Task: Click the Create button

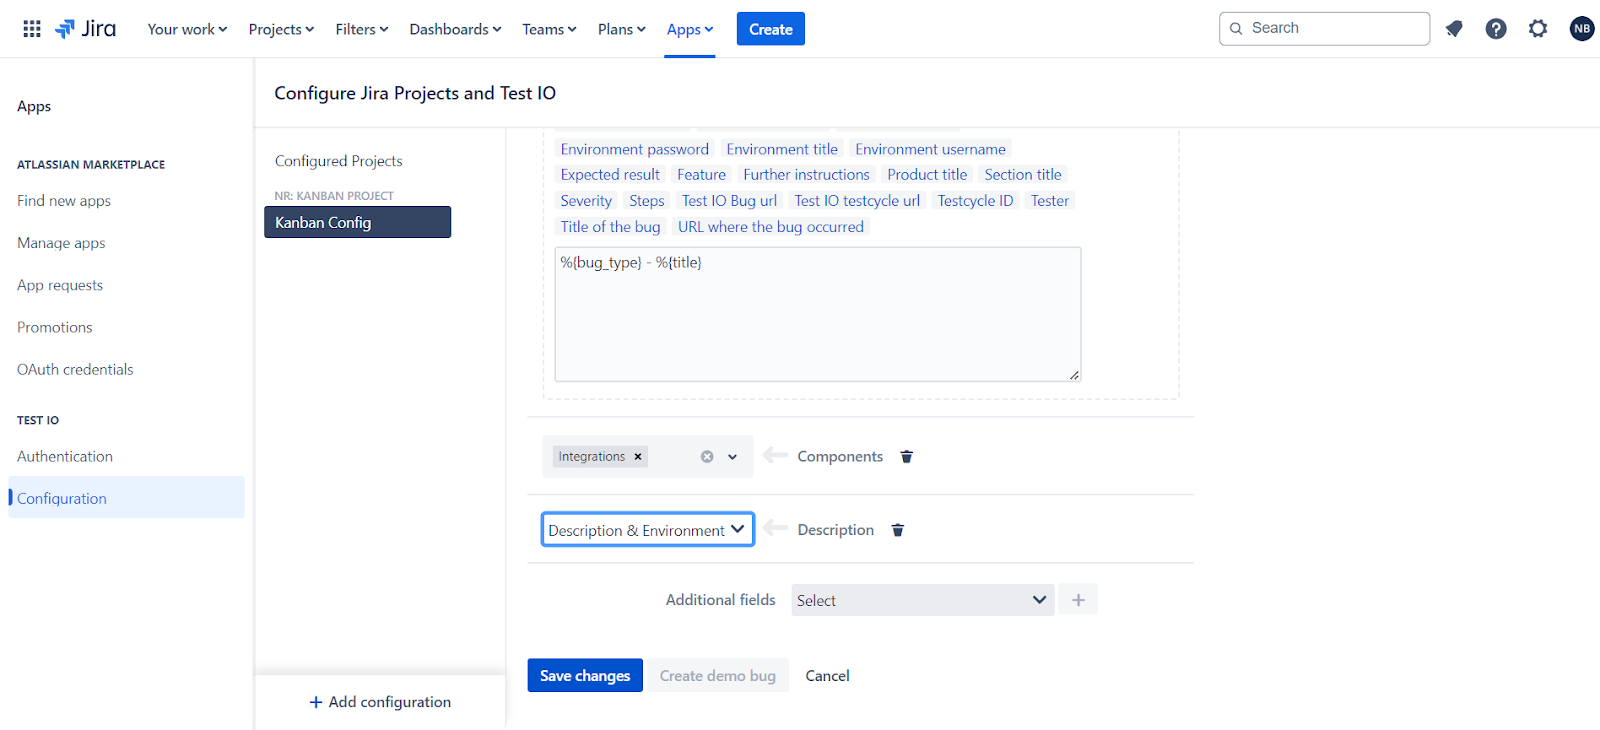Action: (x=771, y=29)
